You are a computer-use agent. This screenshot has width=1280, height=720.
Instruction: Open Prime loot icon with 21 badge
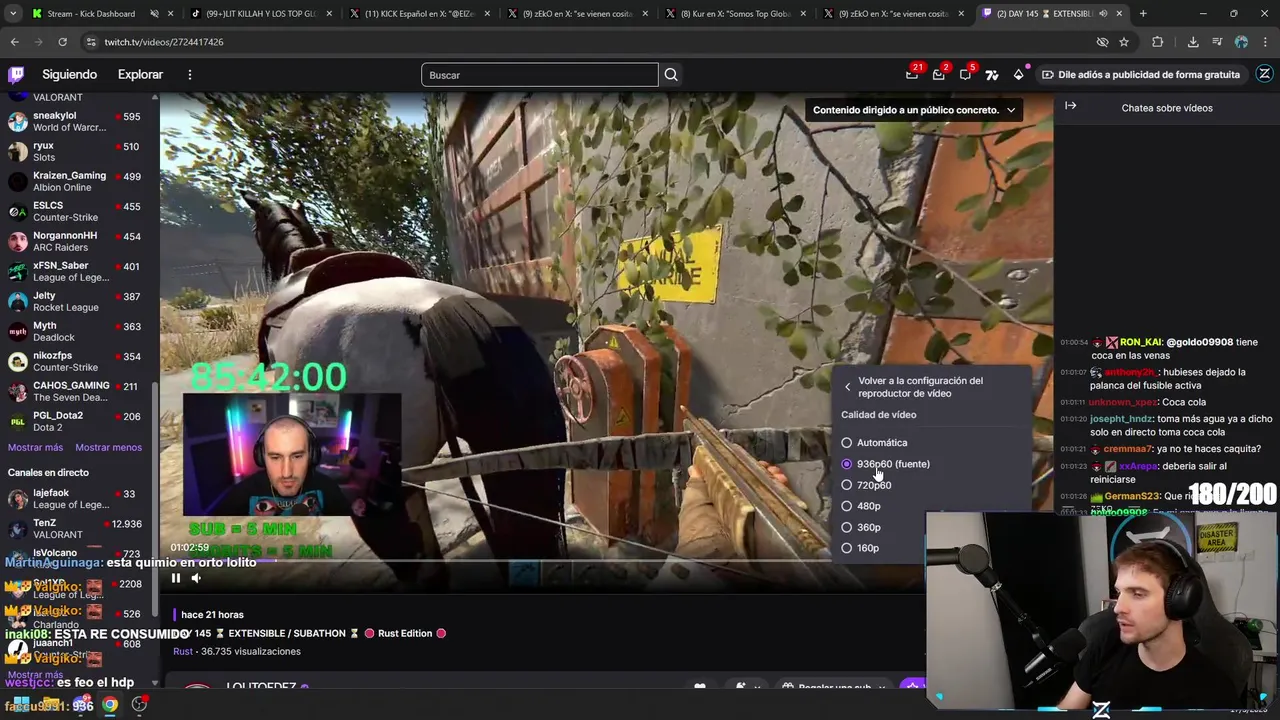tap(912, 75)
